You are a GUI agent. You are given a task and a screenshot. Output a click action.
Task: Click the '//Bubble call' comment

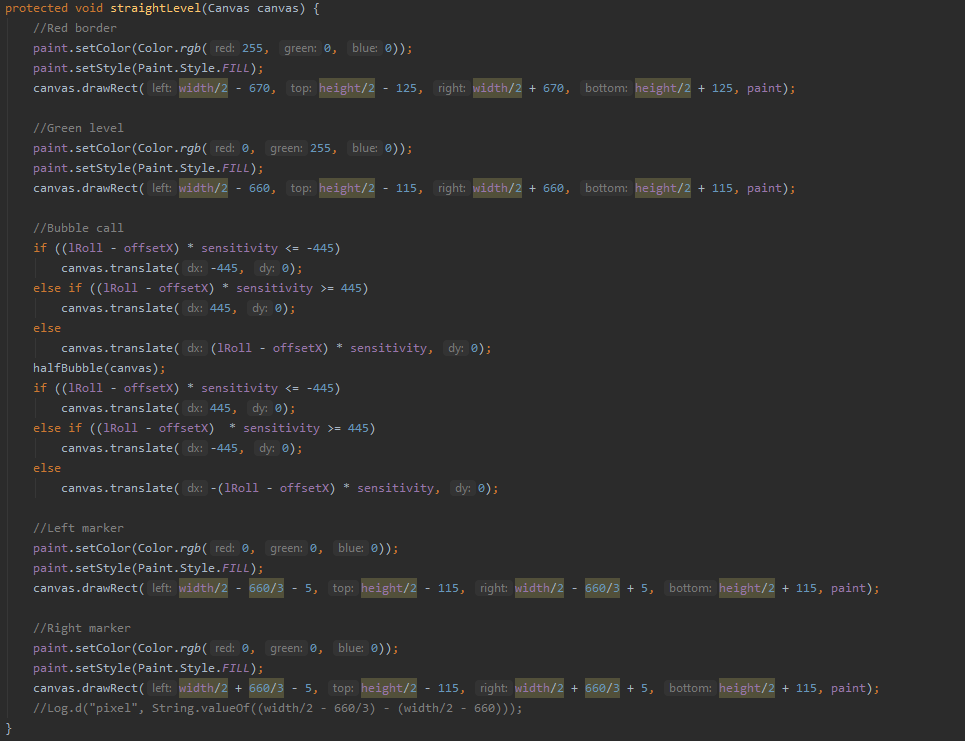(78, 228)
